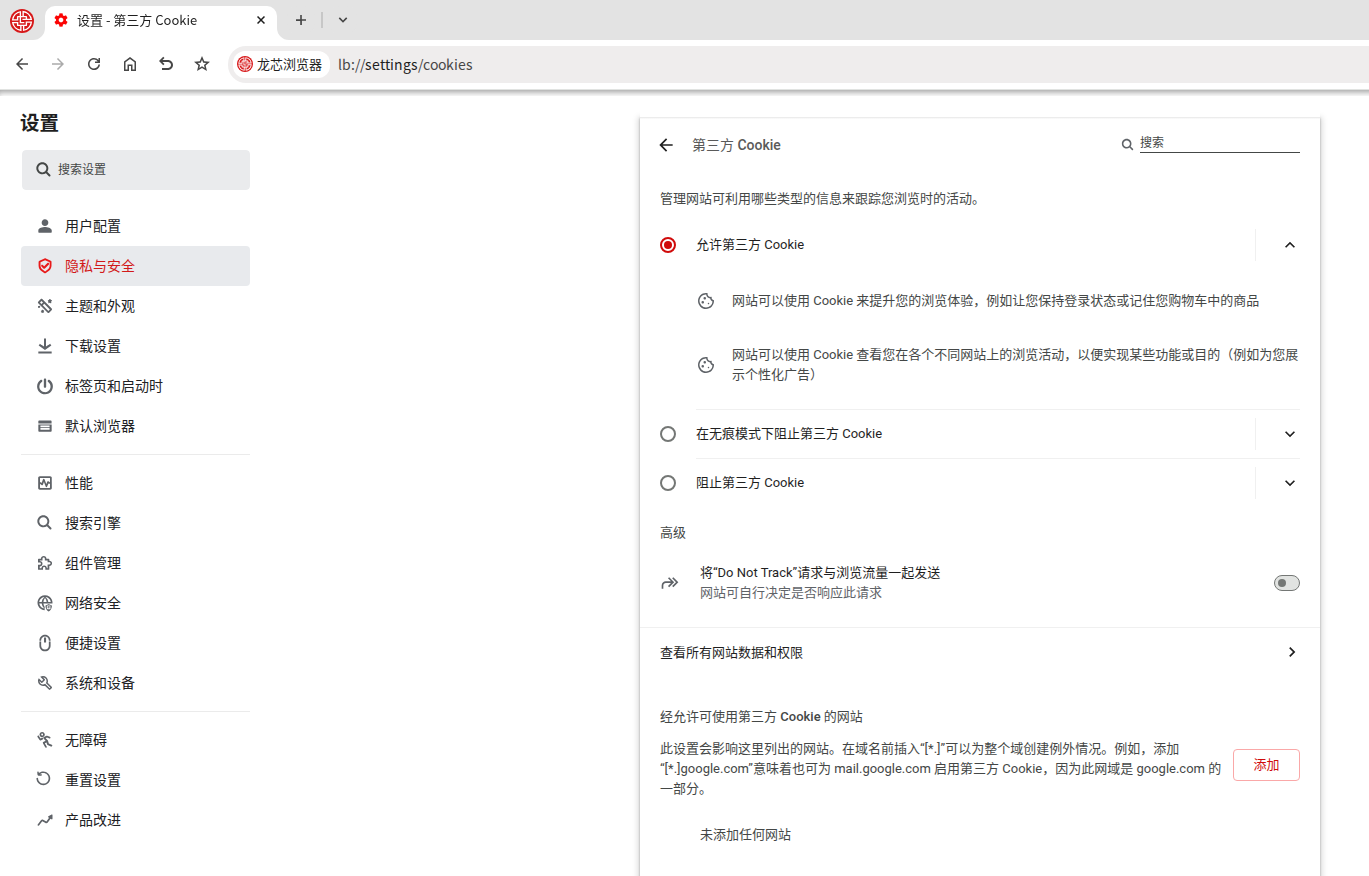This screenshot has width=1369, height=876.
Task: Go to home page via house icon
Action: tap(130, 64)
